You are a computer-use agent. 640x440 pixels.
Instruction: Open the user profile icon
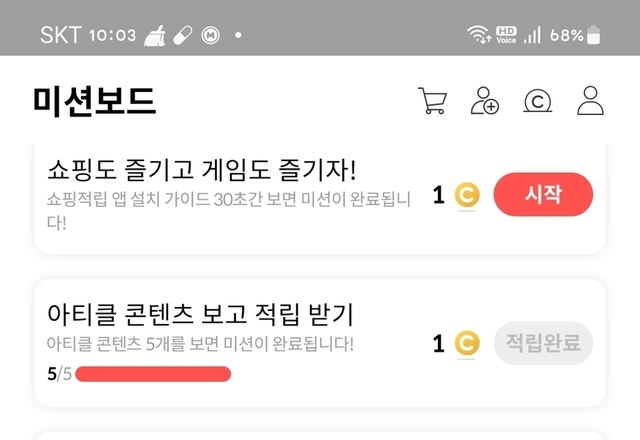point(592,101)
